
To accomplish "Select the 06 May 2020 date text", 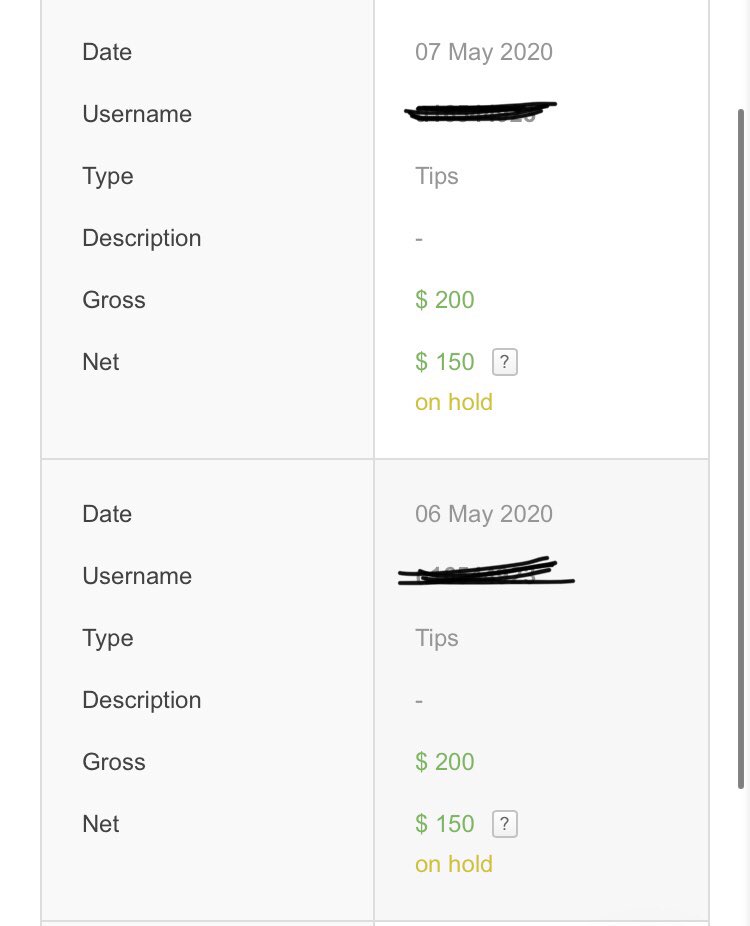I will pyautogui.click(x=484, y=514).
